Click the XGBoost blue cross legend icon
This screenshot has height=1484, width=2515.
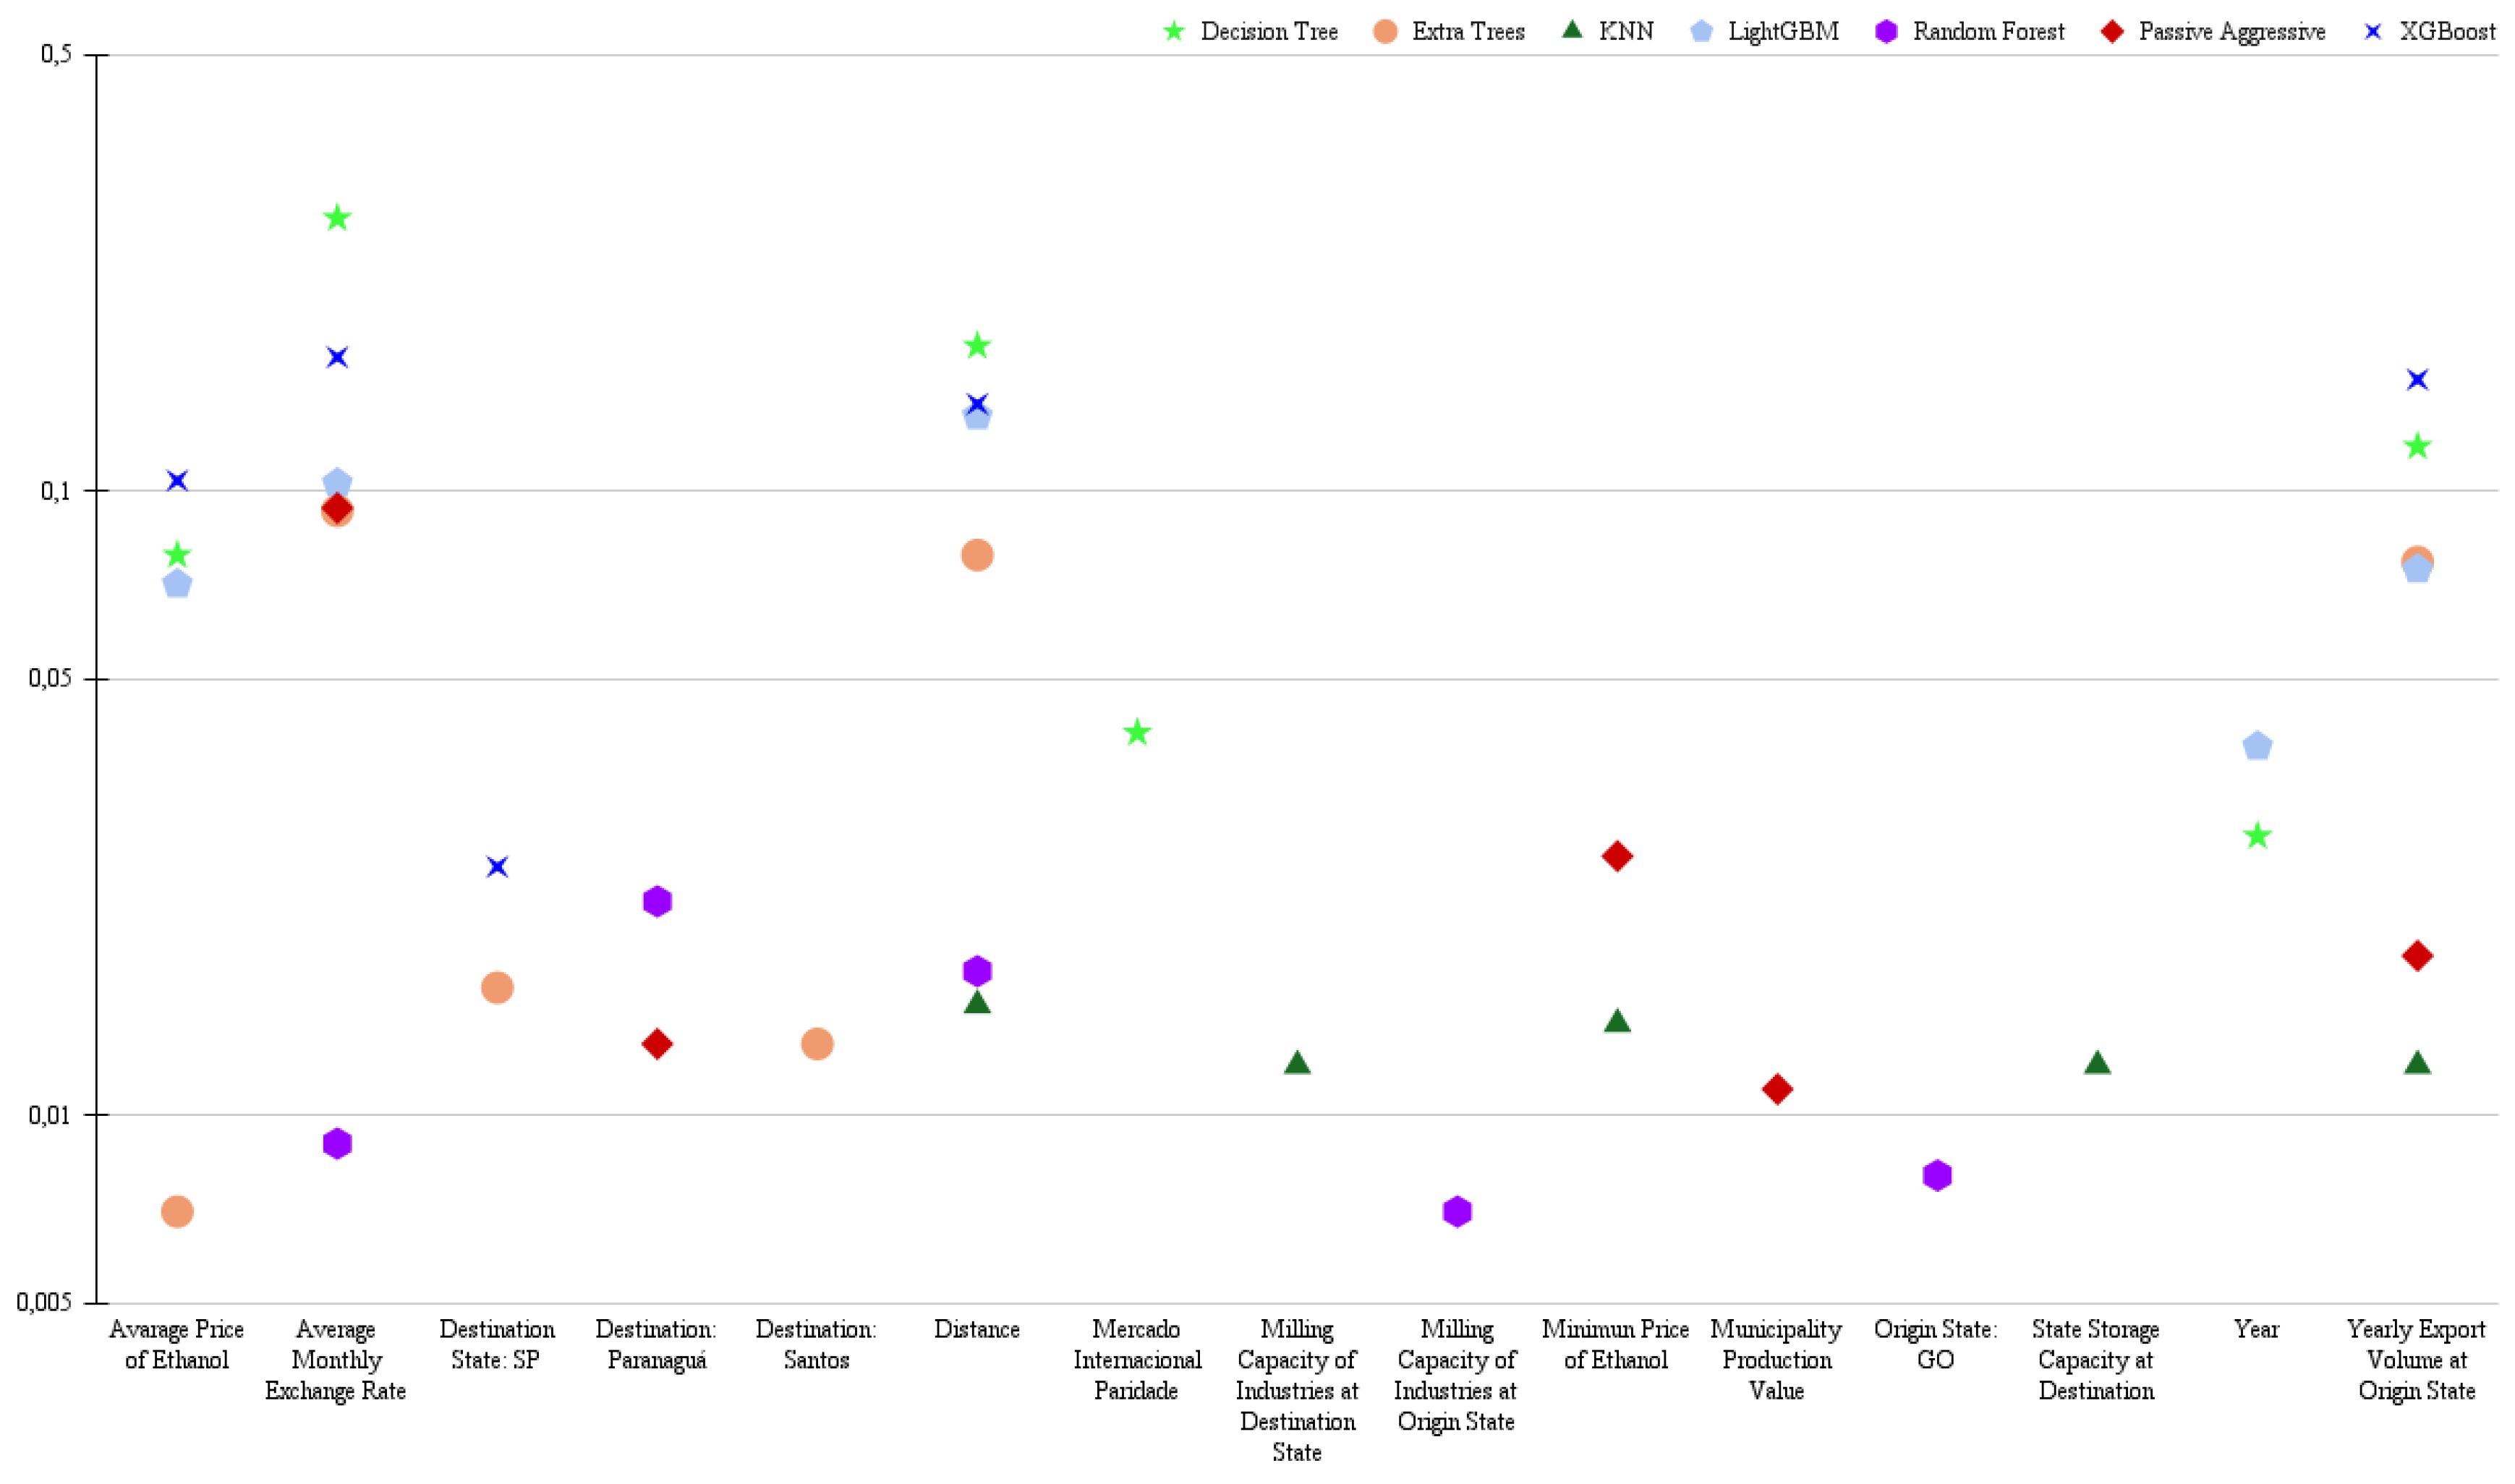click(2374, 32)
